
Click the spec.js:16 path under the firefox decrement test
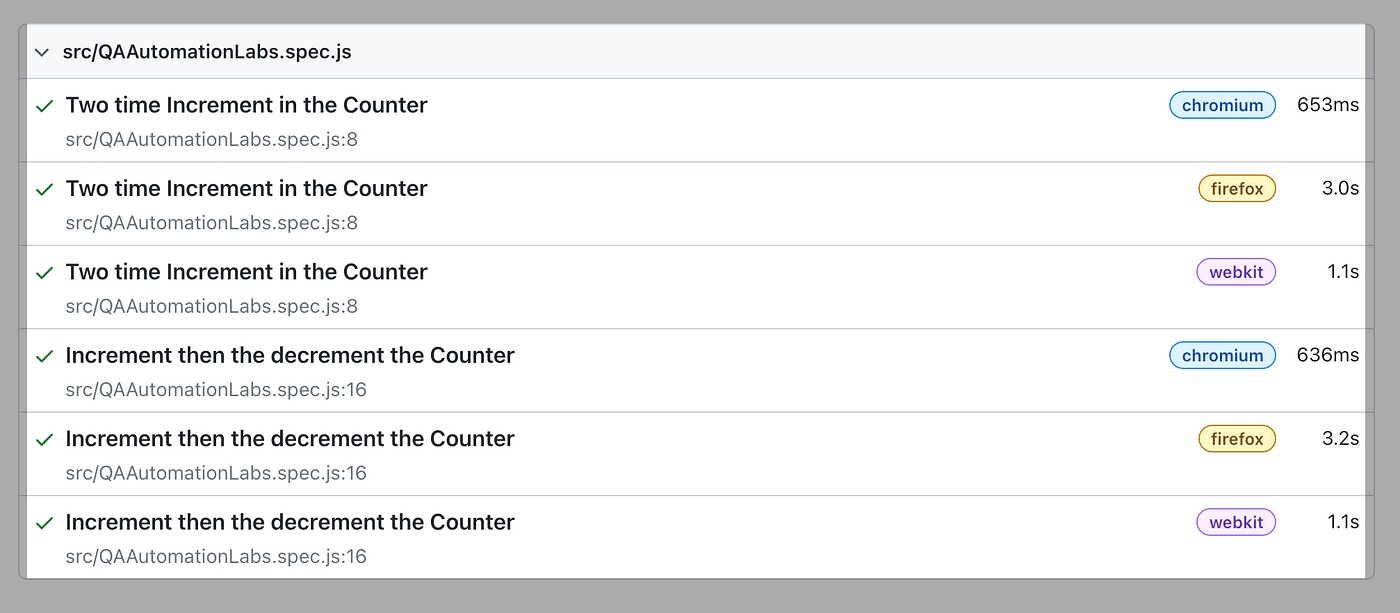[x=216, y=473]
